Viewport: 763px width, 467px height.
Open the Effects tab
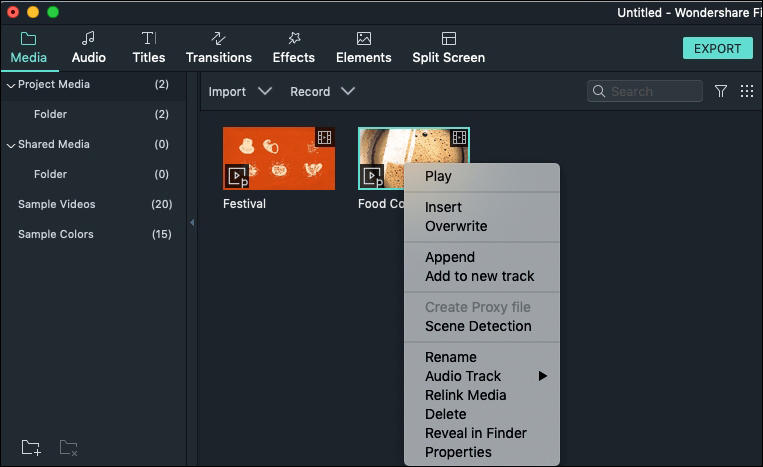coord(293,48)
